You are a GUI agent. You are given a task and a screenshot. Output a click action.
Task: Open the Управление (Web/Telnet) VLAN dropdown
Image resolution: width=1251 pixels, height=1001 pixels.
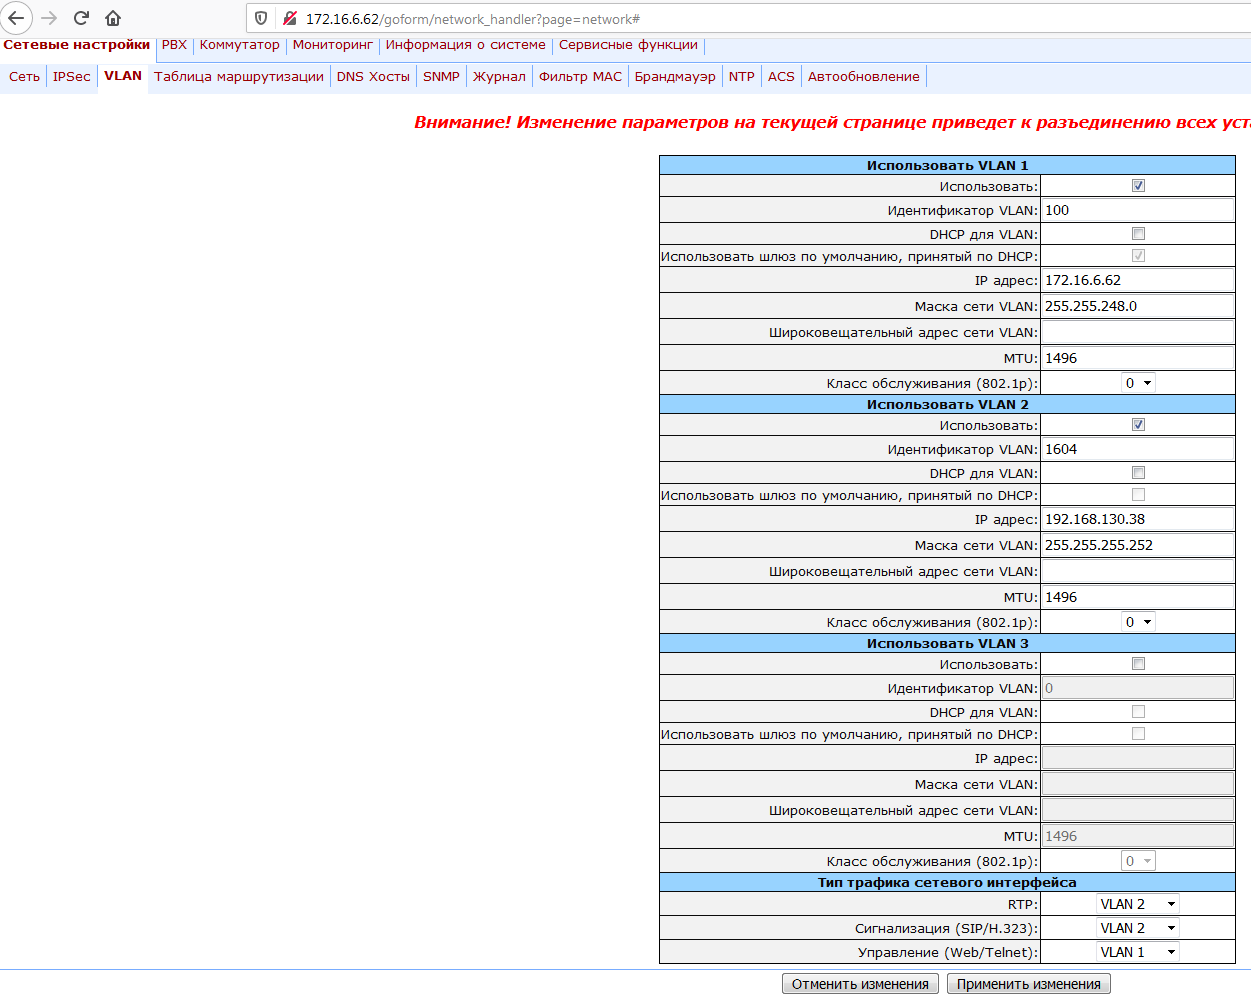click(x=1138, y=952)
